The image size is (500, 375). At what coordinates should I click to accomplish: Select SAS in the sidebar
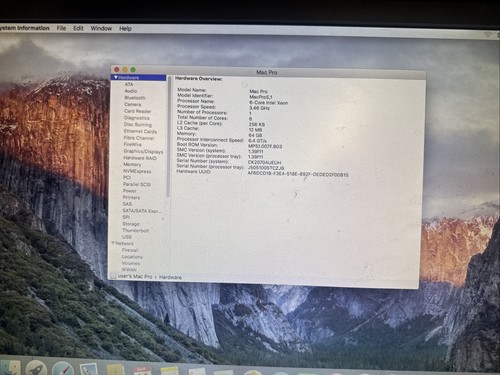click(127, 204)
